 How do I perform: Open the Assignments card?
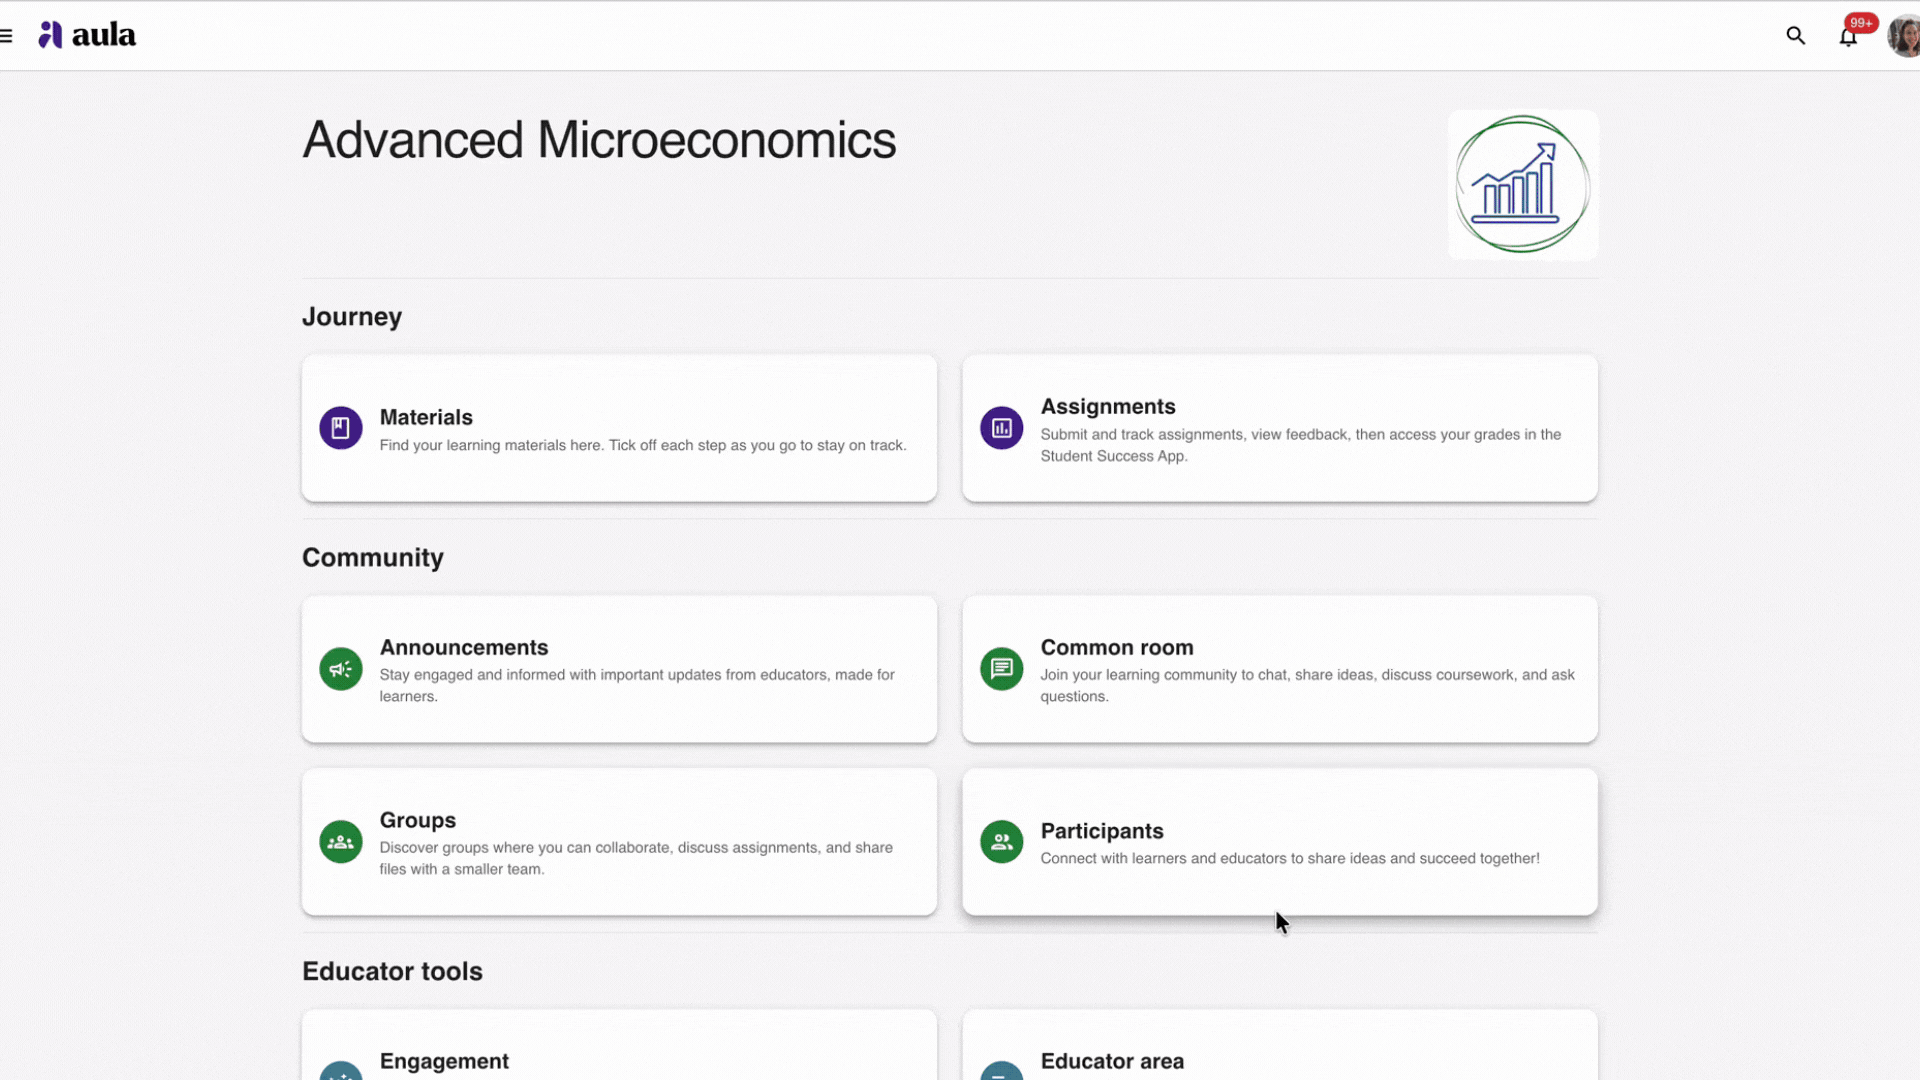[x=1280, y=428]
